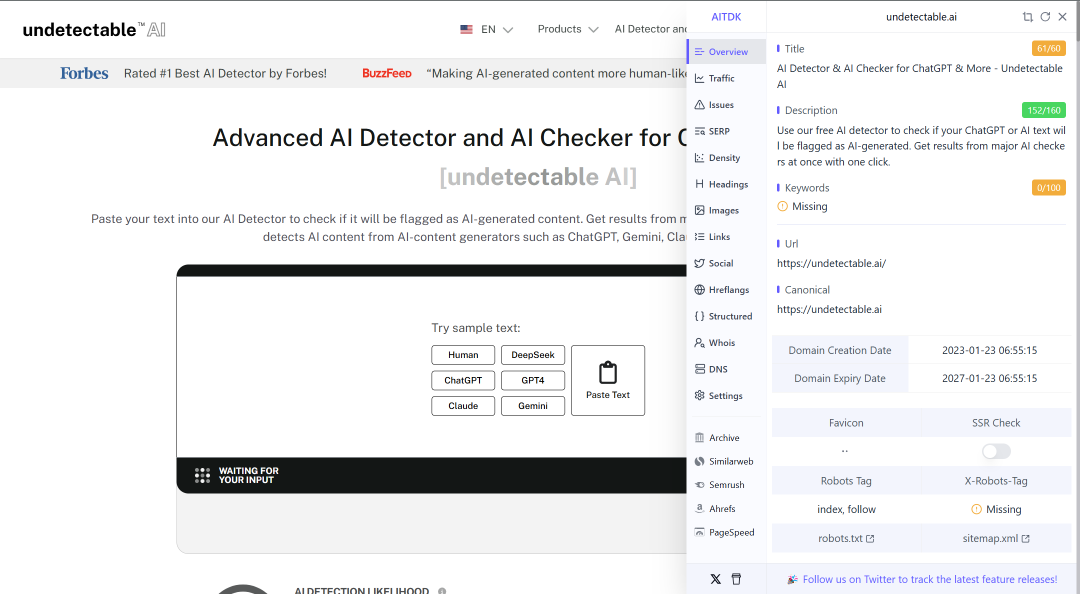Click the X (Twitter) icon in the footer

[x=716, y=579]
